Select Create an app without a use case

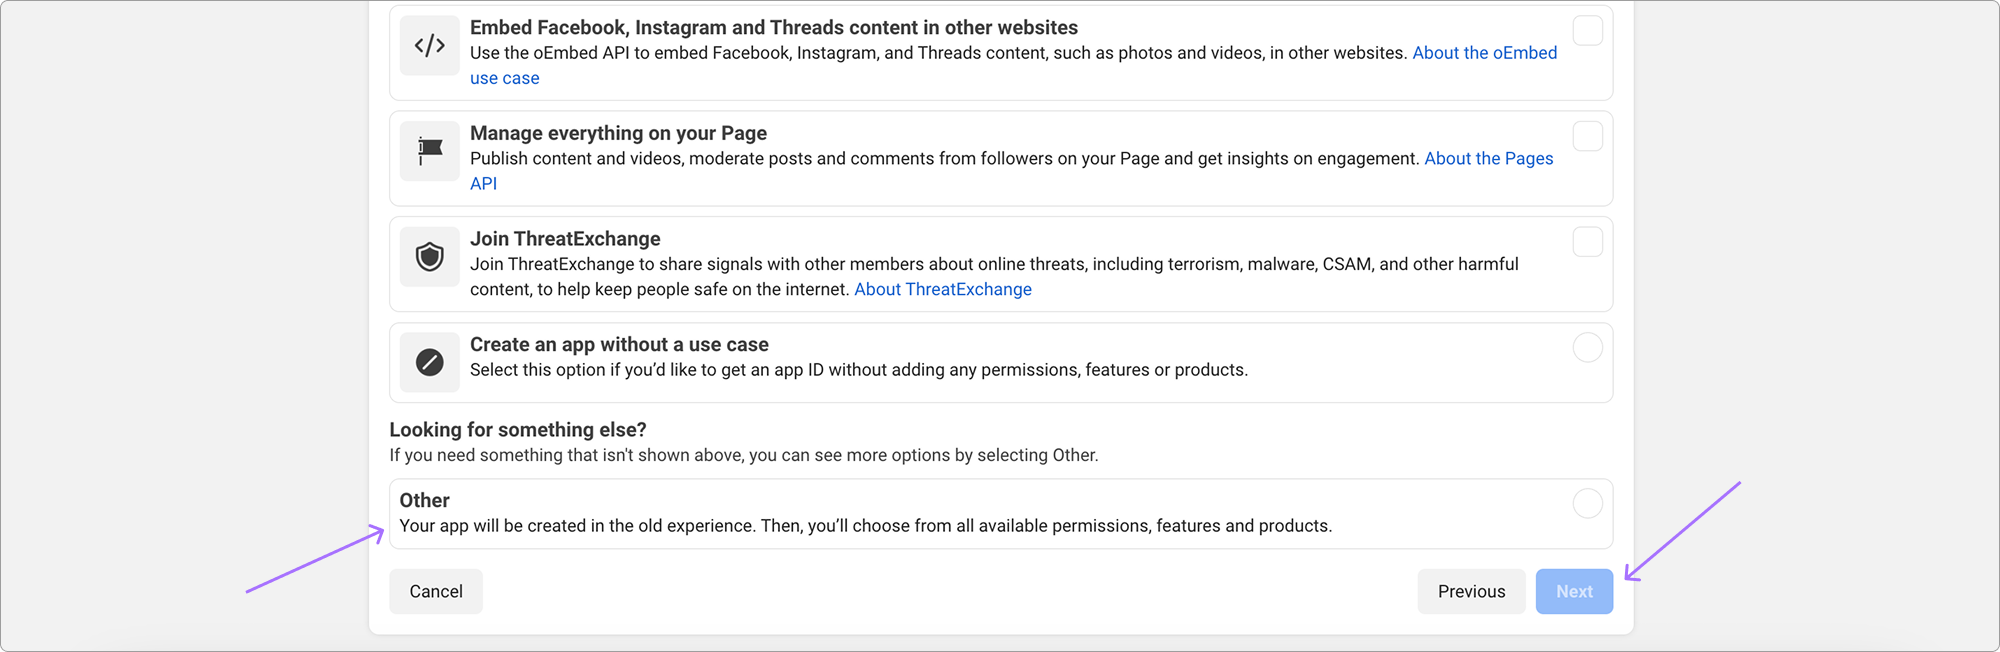tap(1587, 348)
